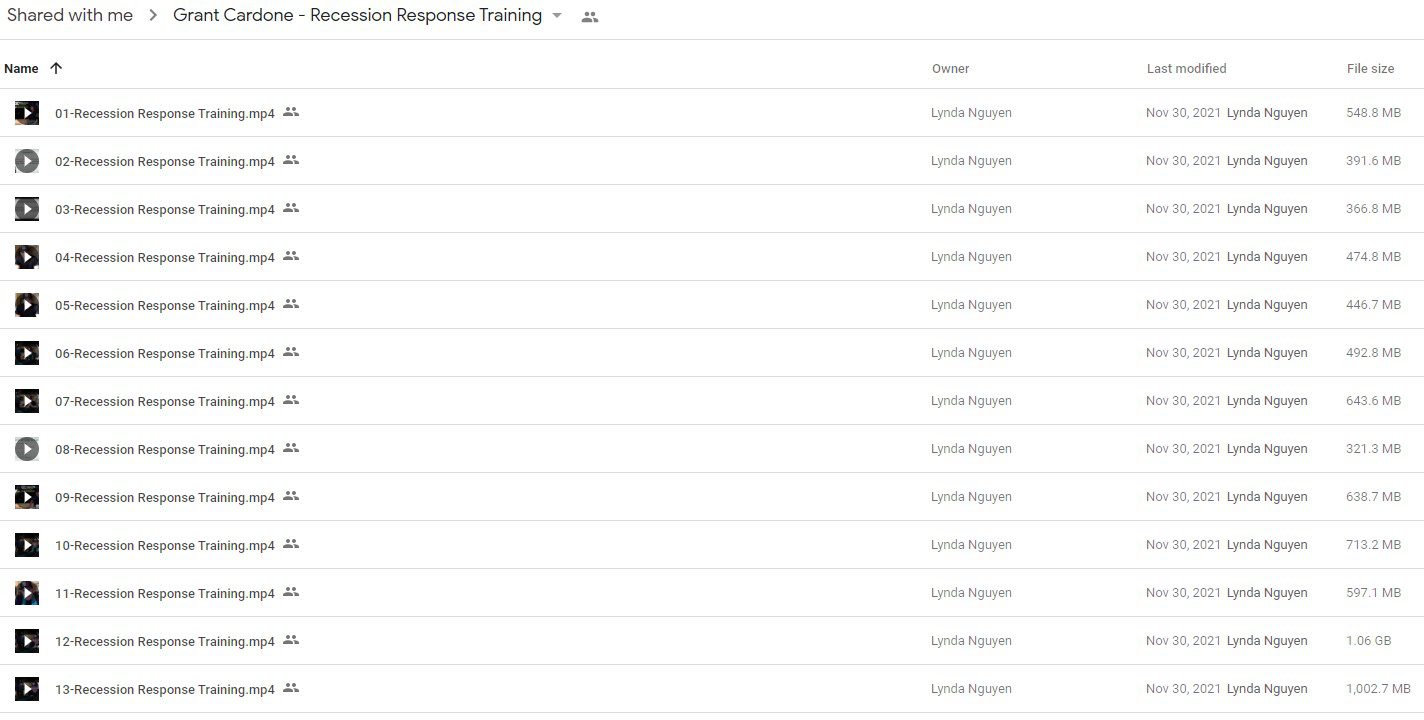Click Grant Cardone - Recession Response Training breadcrumb
The image size is (1424, 720).
[358, 15]
